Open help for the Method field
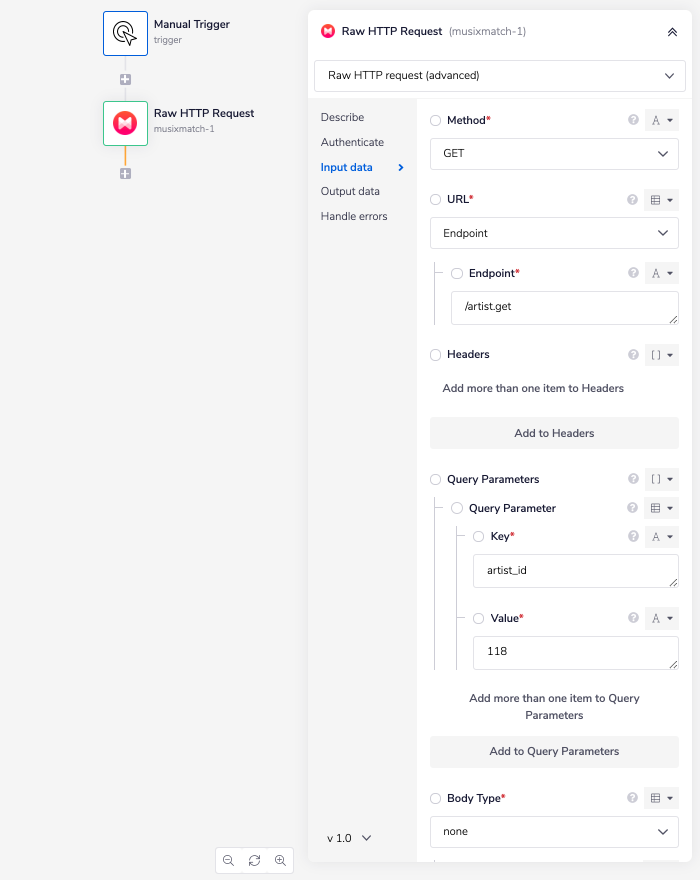This screenshot has height=880, width=700. click(x=633, y=120)
